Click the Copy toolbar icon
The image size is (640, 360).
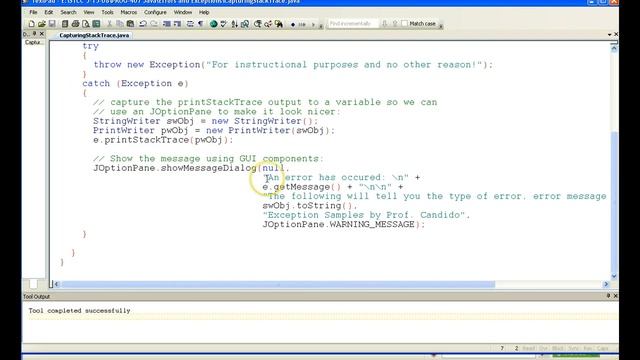[120, 24]
